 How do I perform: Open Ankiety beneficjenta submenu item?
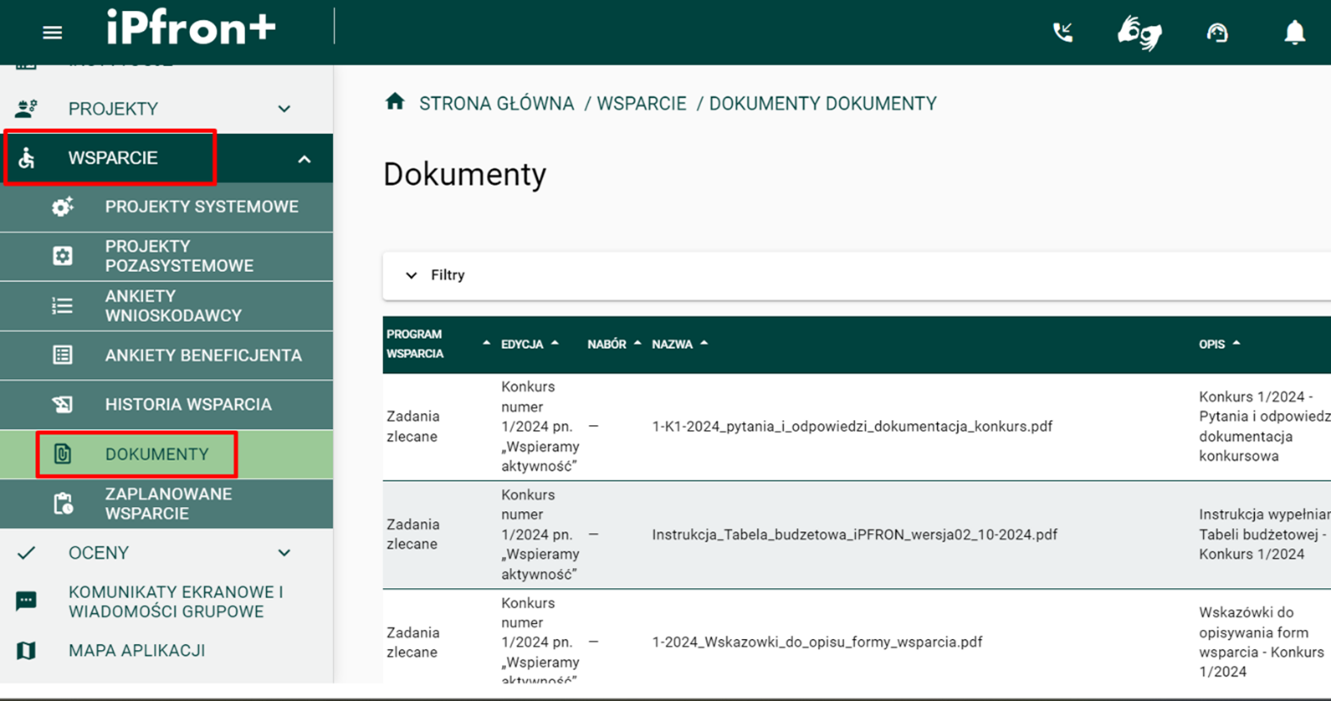click(166, 355)
